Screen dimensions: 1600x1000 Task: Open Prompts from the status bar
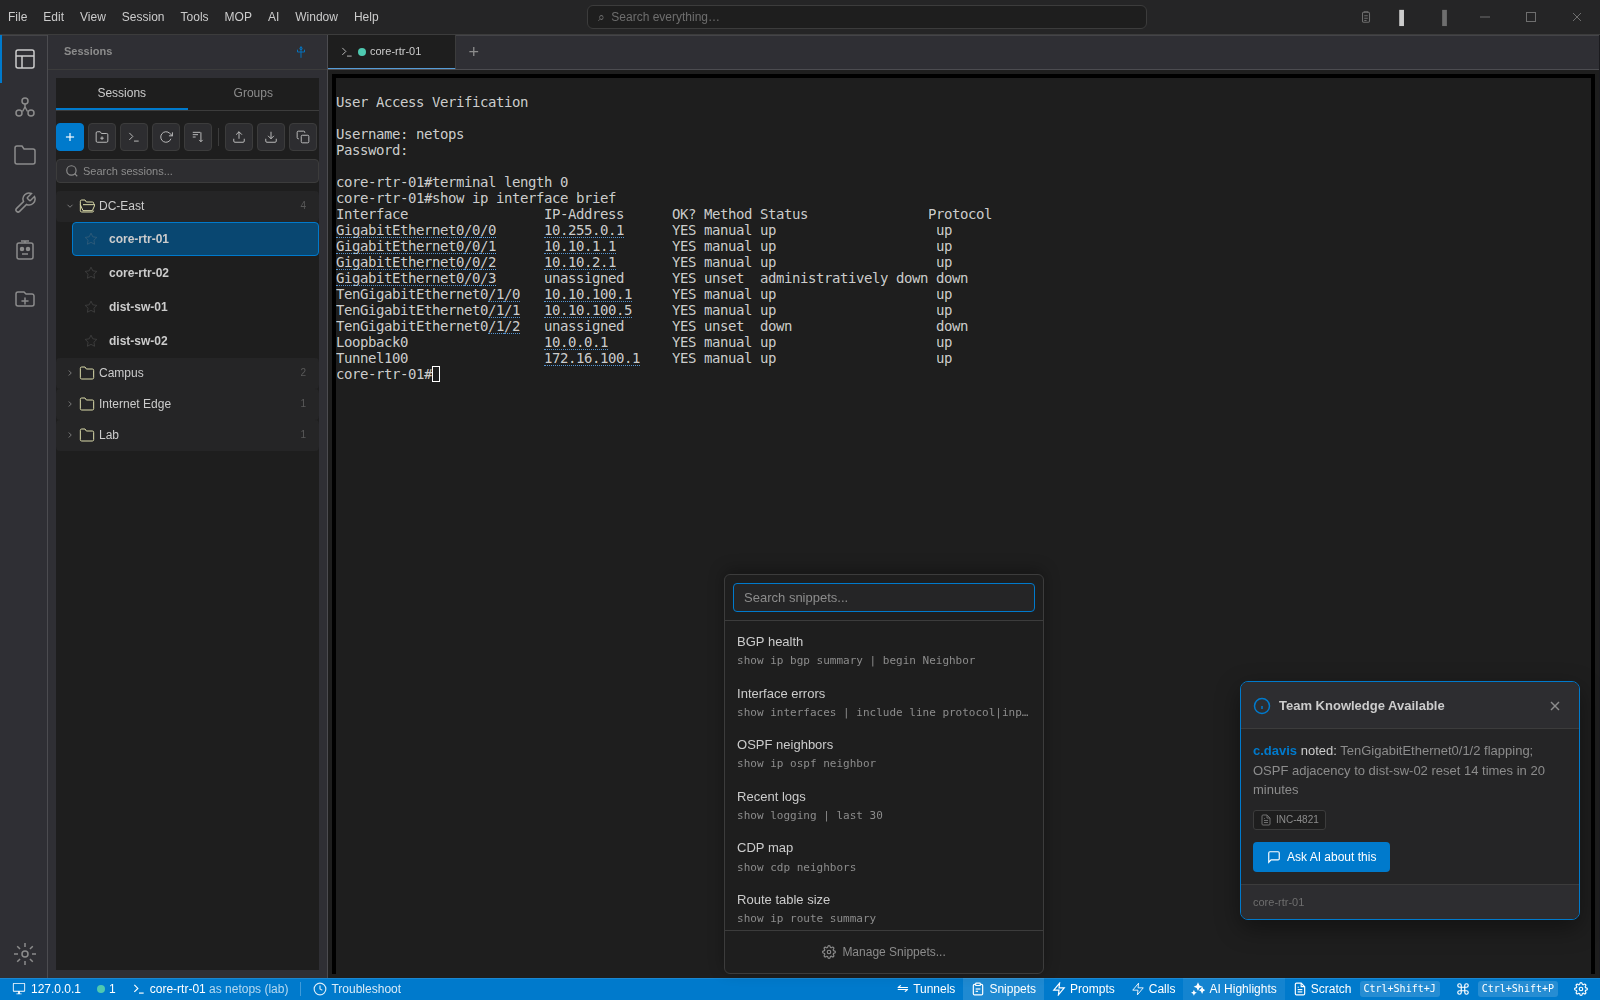1083,989
